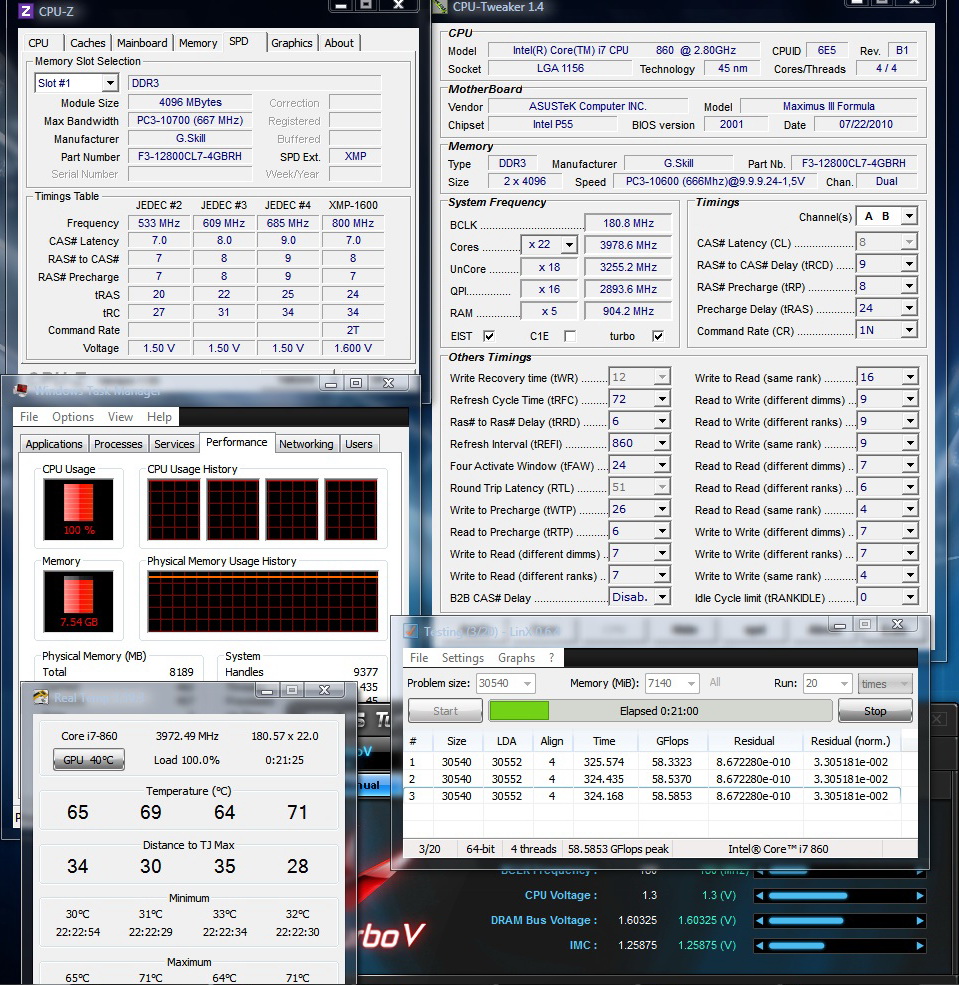Screen dimensions: 959x985
Task: Open the ? help menu in LinX
Action: (x=551, y=658)
